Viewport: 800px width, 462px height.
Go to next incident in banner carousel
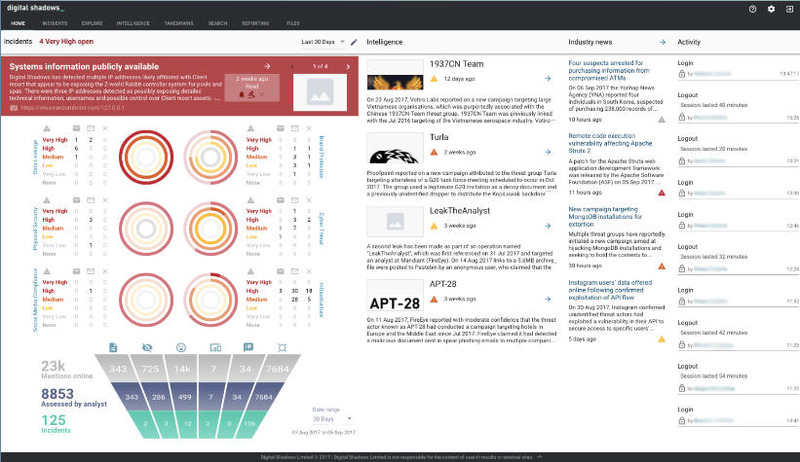(x=347, y=66)
